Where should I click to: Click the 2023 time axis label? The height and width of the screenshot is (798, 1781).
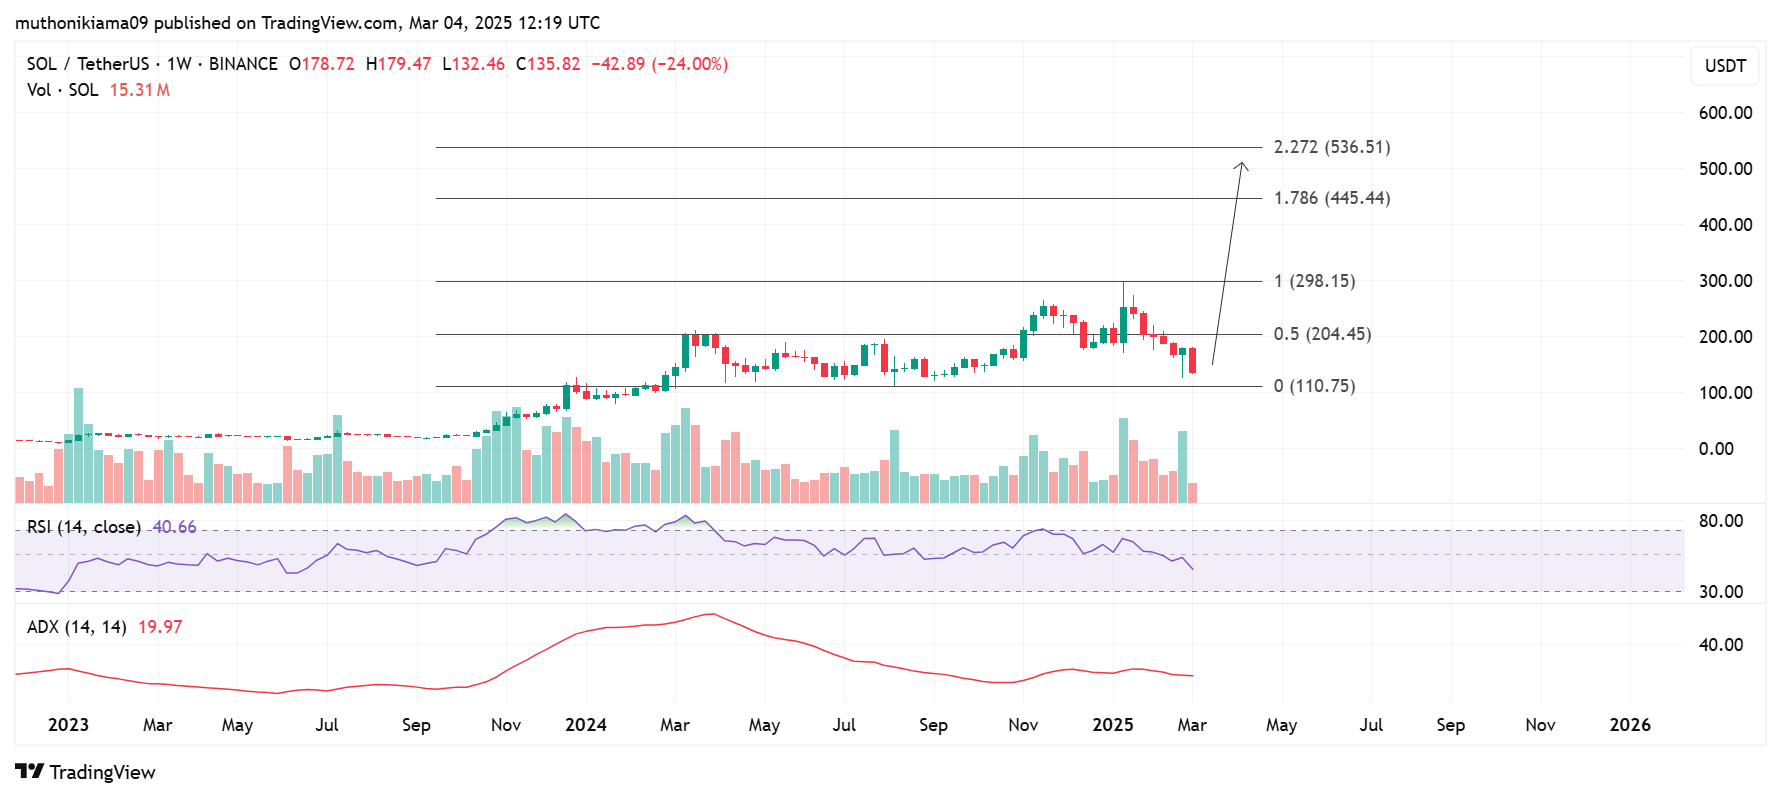click(68, 725)
